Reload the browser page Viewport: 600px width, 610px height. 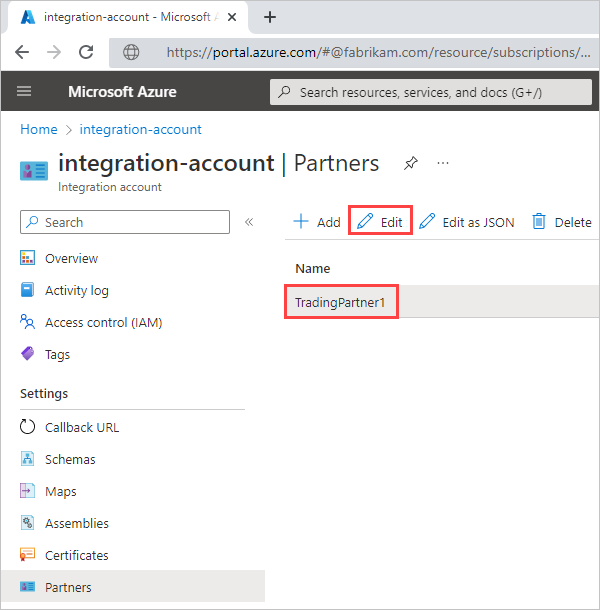click(86, 53)
